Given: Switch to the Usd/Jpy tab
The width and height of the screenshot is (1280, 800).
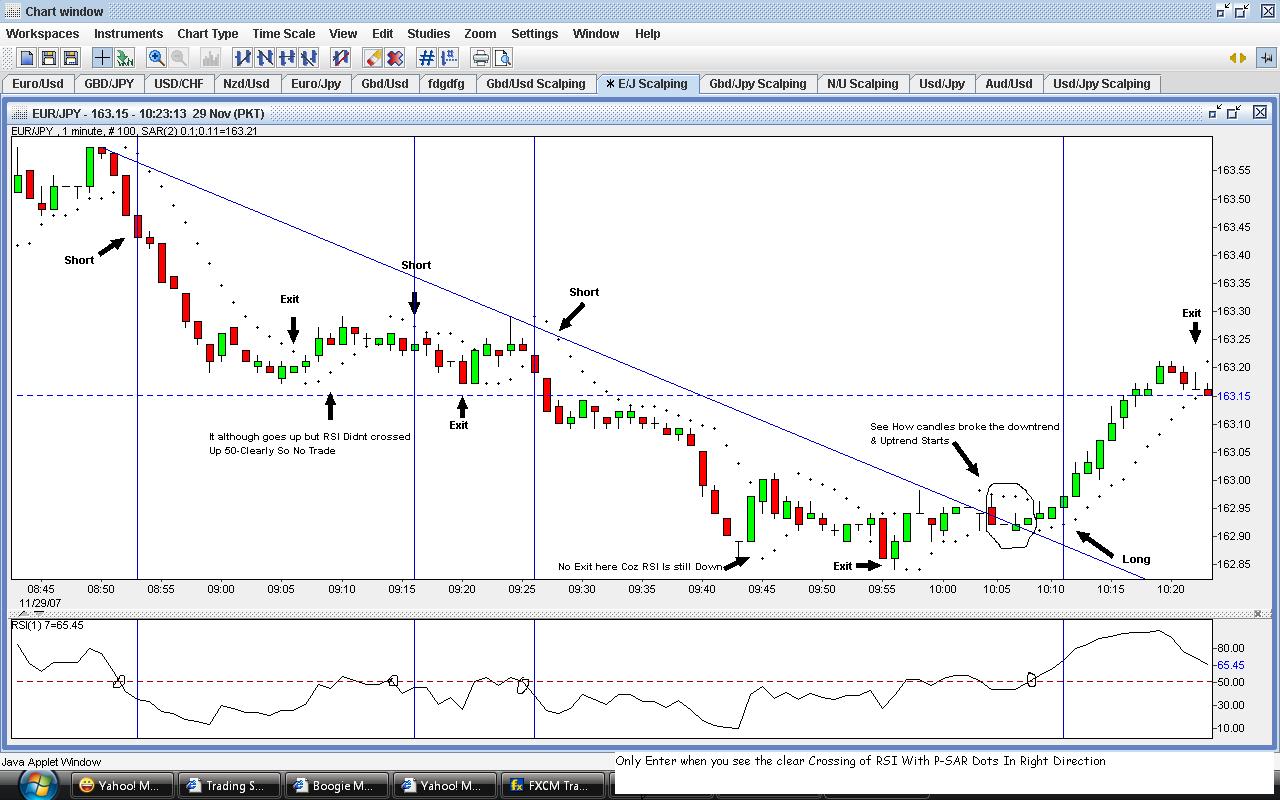Looking at the screenshot, I should pos(942,84).
